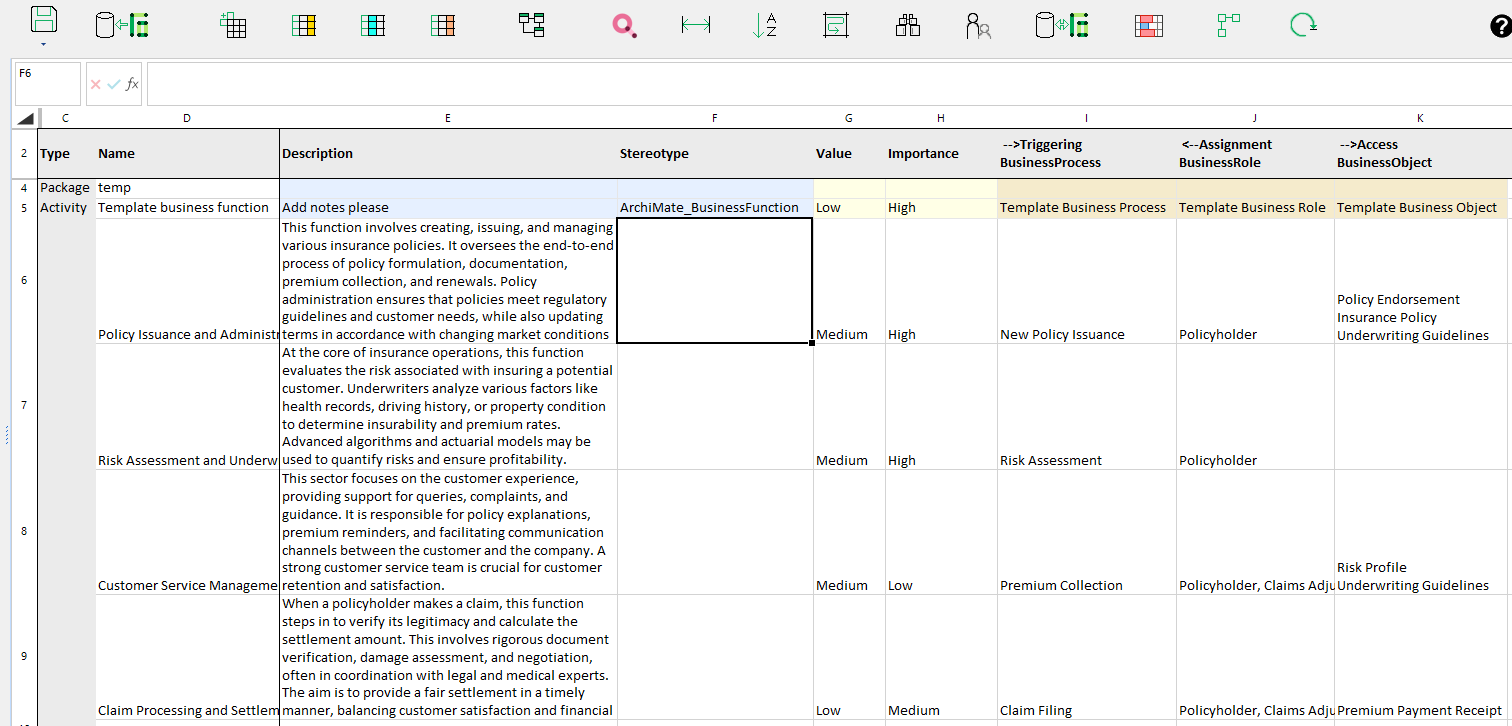The image size is (1512, 726).
Task: Open the user lookup tool
Action: click(978, 25)
